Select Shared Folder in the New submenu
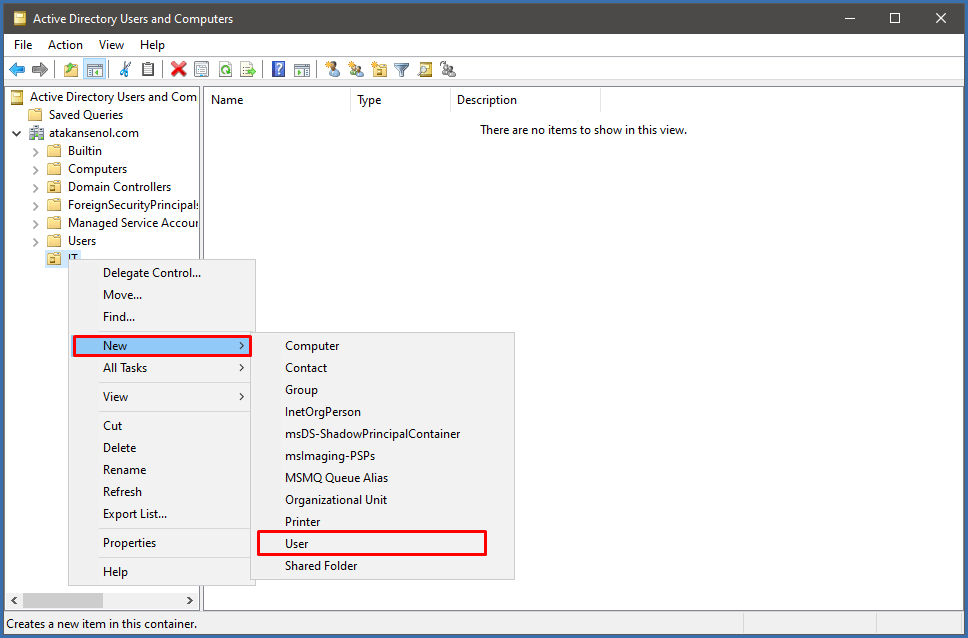The height and width of the screenshot is (638, 968). coord(383,566)
